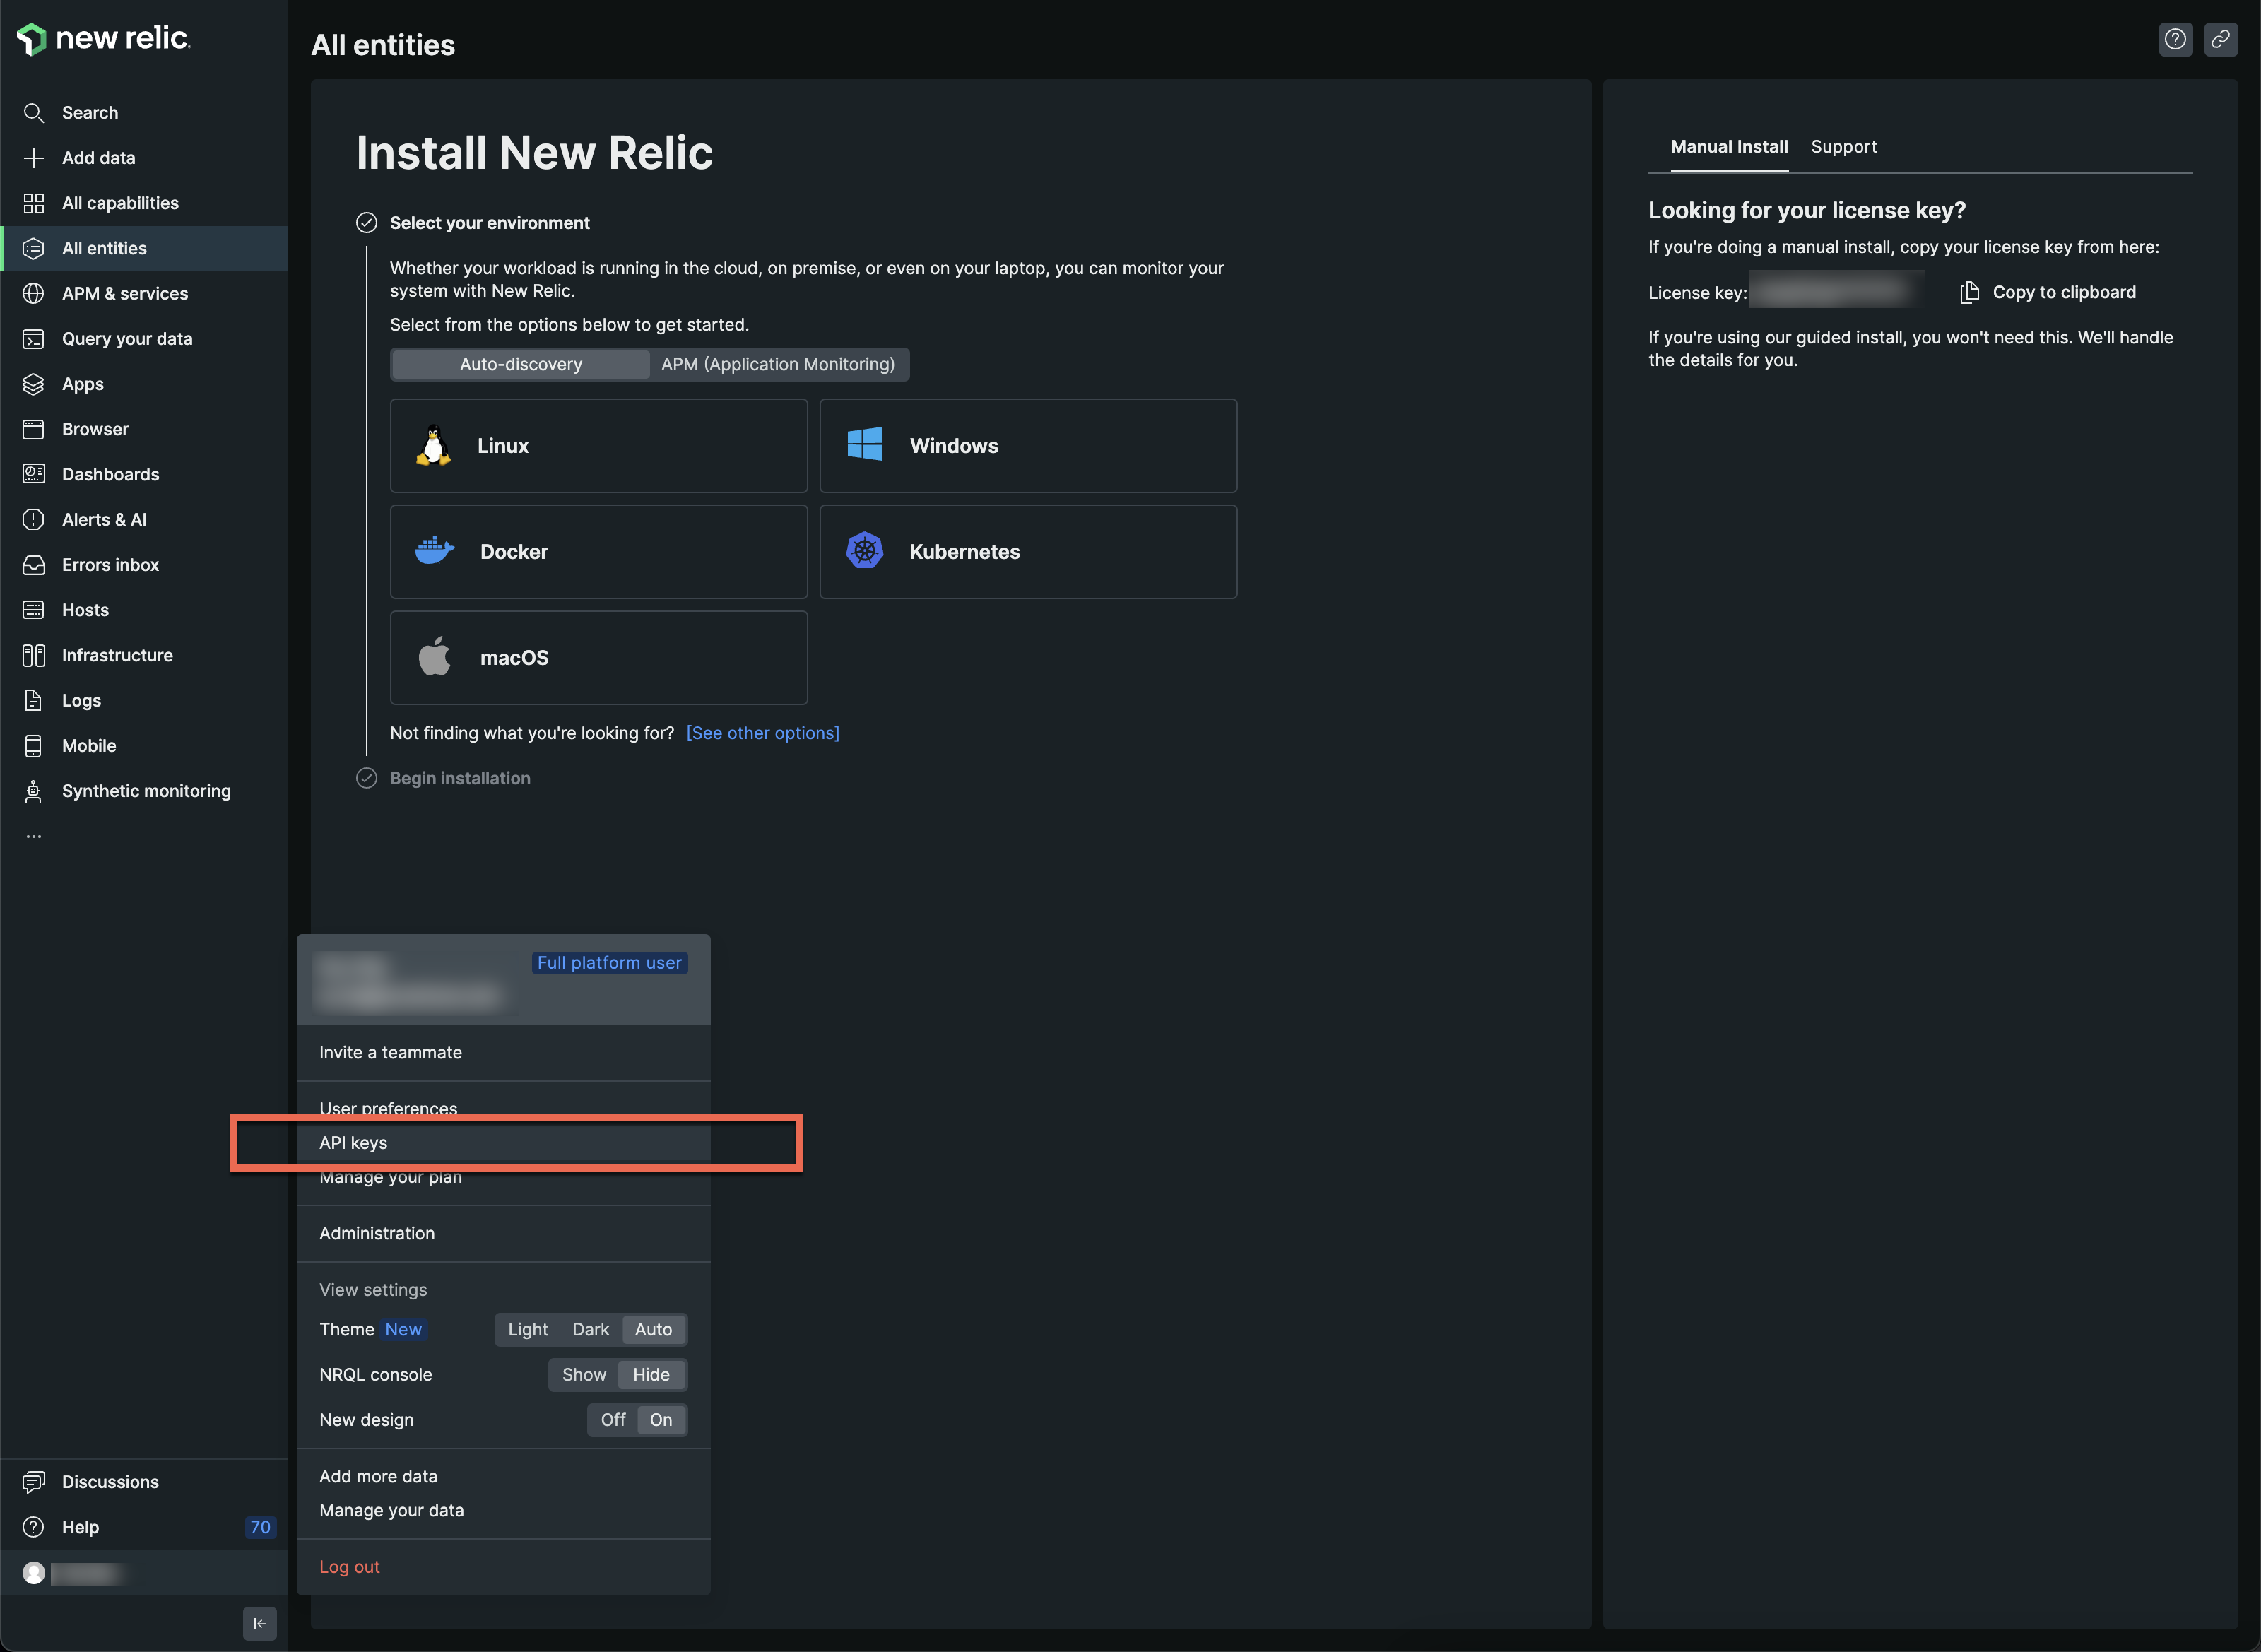Viewport: 2261px width, 1652px height.
Task: Click the Help question mark in sidebar
Action: tap(33, 1527)
